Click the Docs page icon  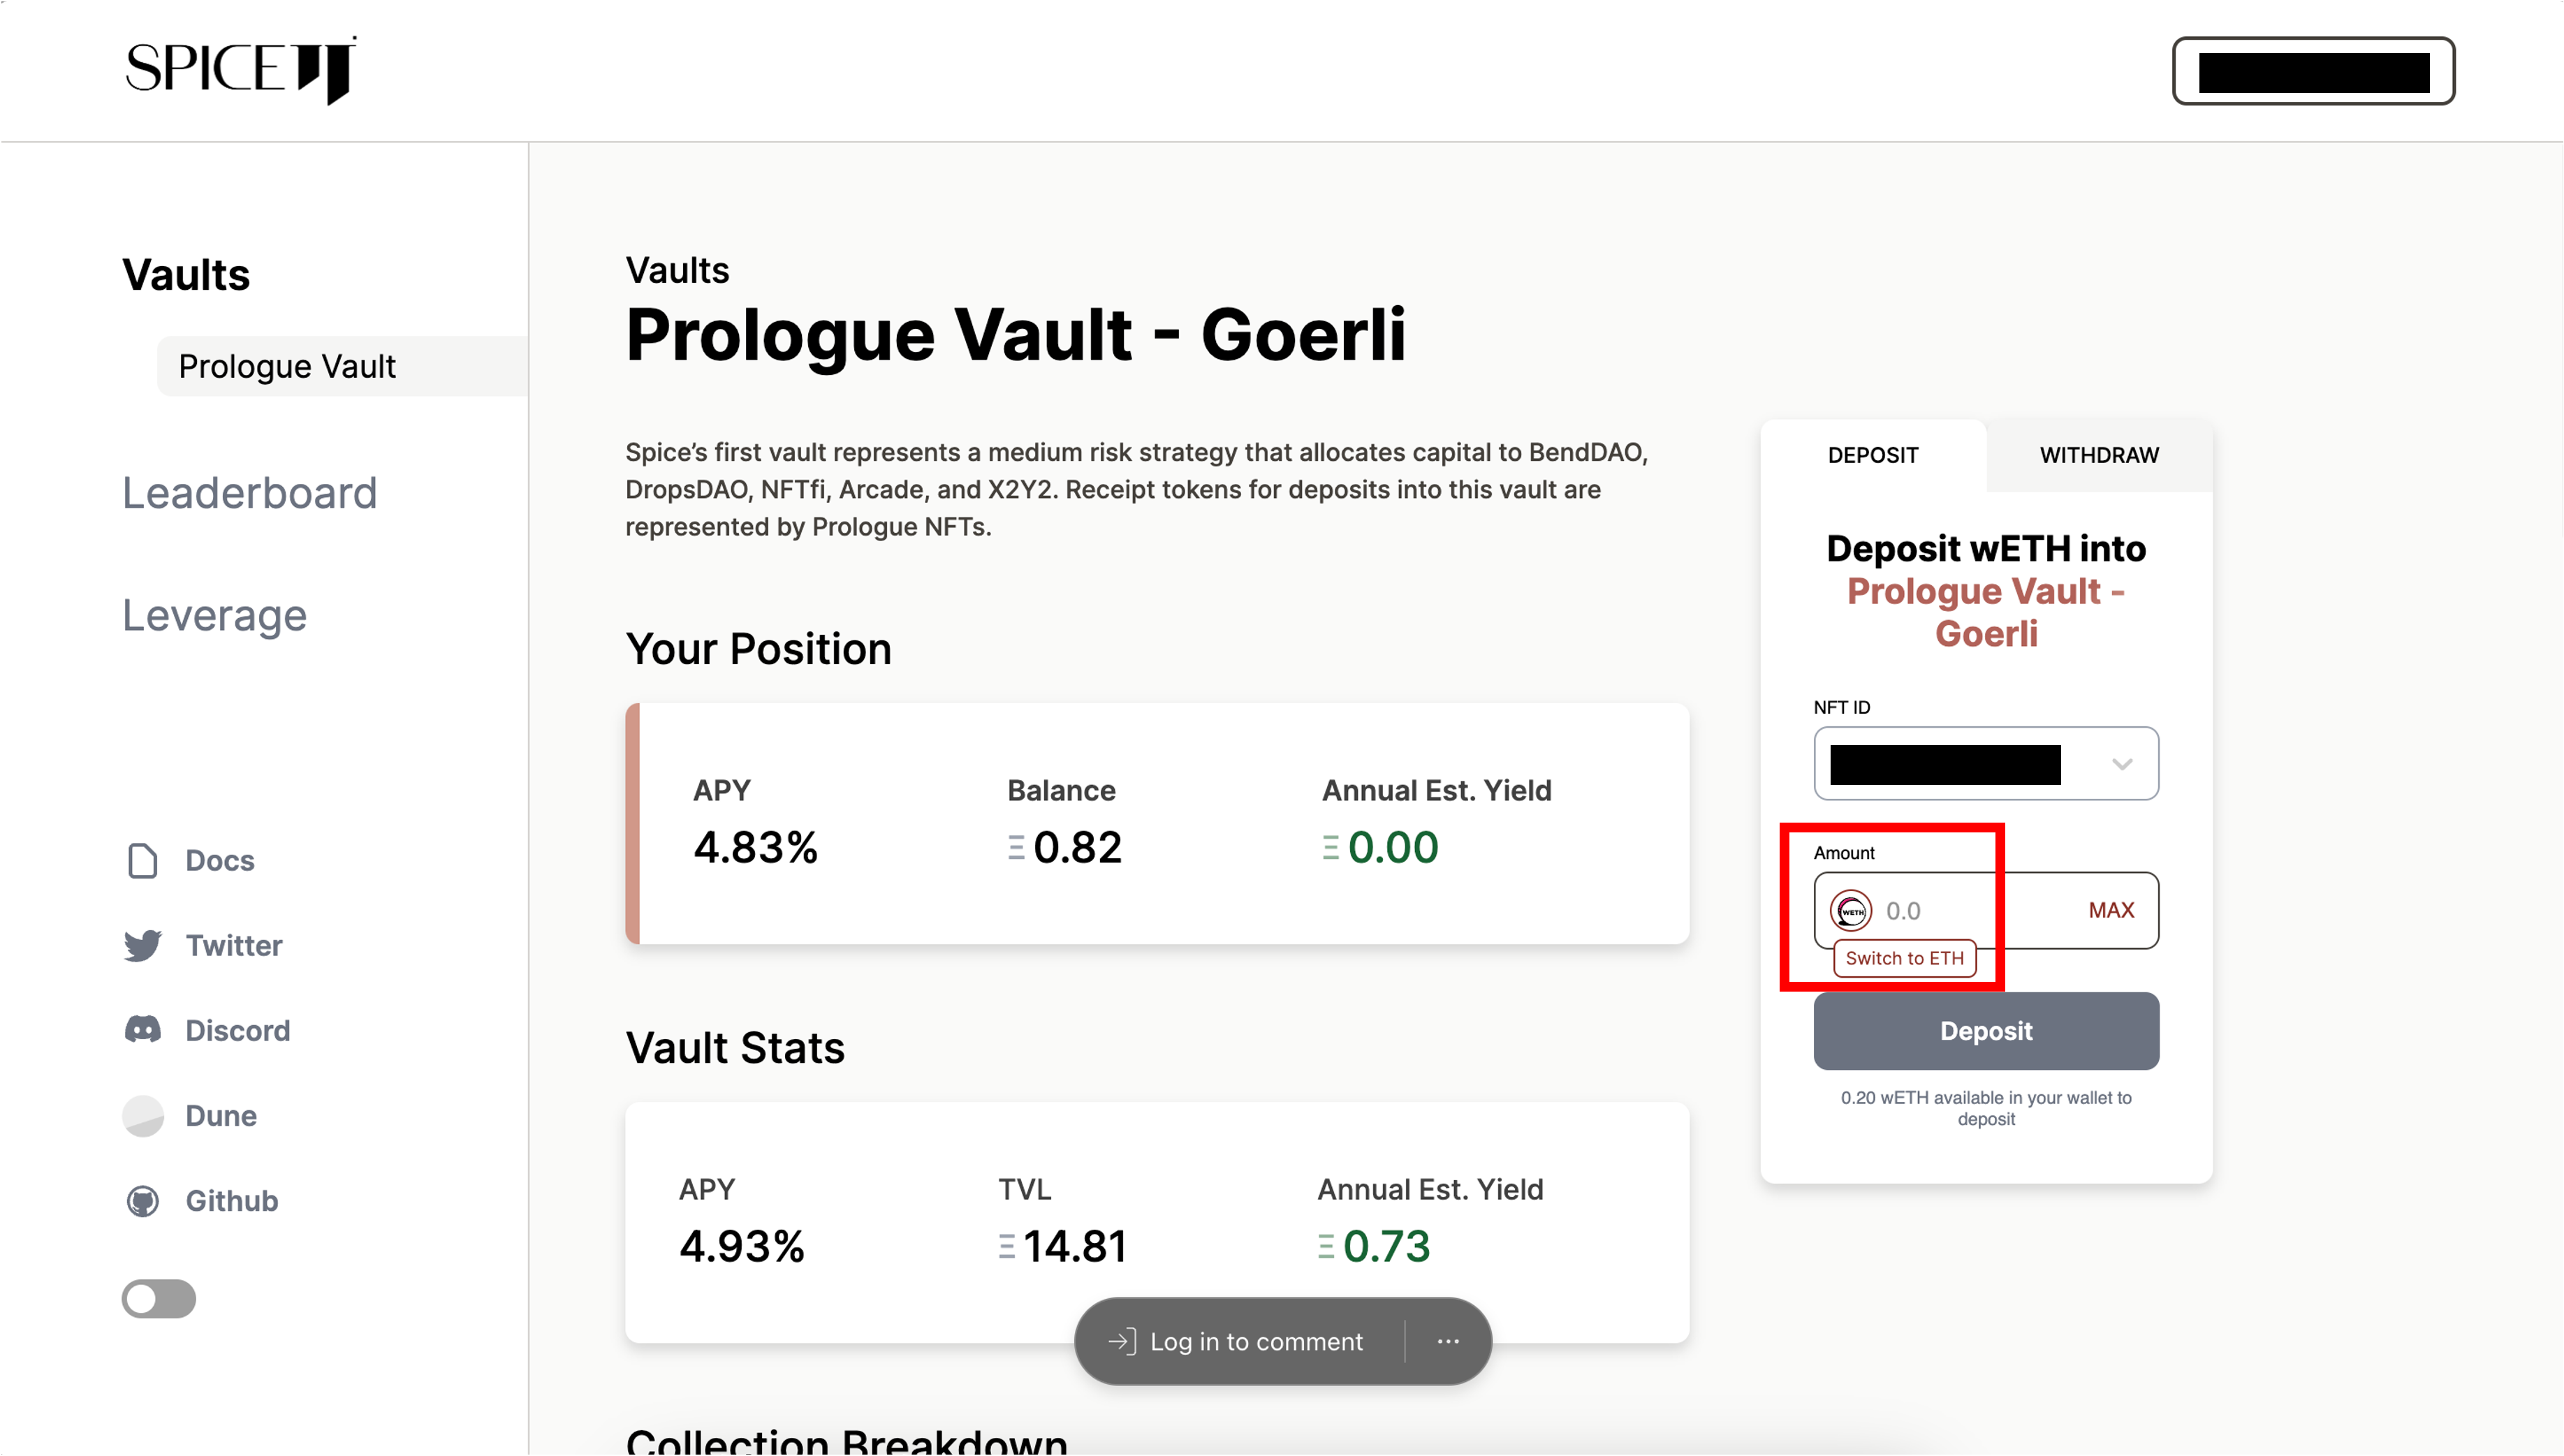pyautogui.click(x=143, y=861)
